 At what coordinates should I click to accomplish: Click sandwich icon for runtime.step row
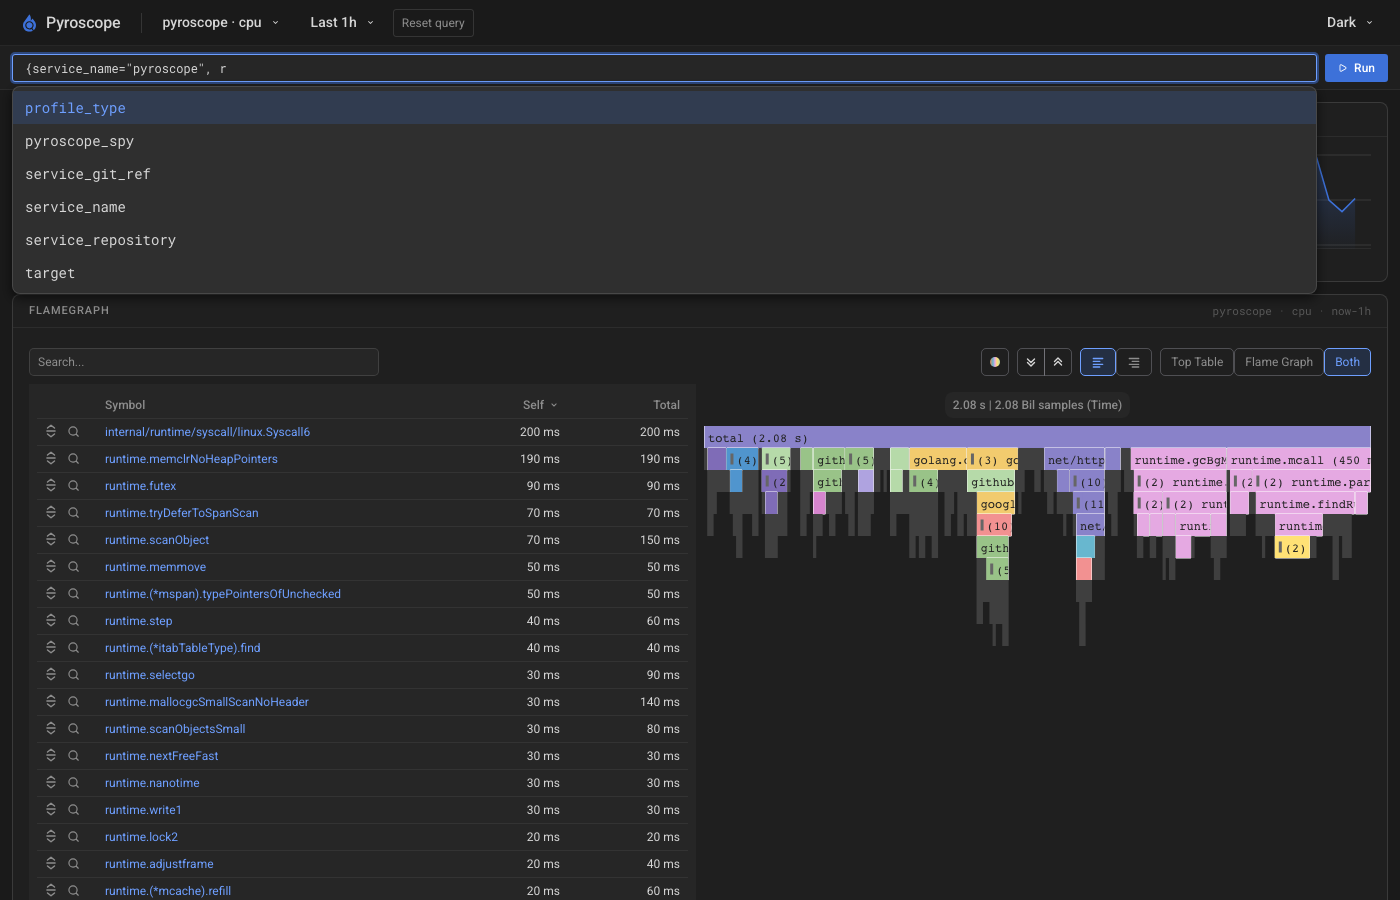[51, 621]
